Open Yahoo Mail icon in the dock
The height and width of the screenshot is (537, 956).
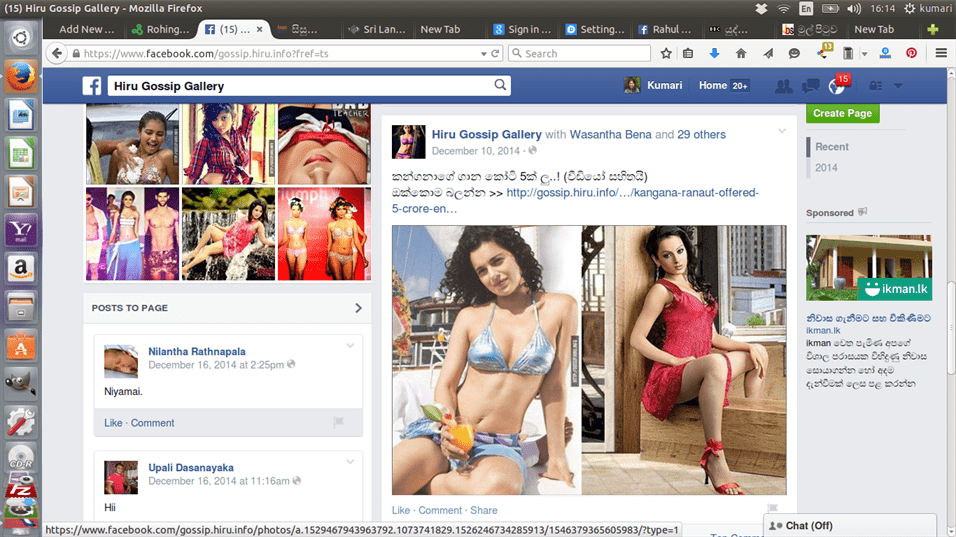(x=21, y=230)
